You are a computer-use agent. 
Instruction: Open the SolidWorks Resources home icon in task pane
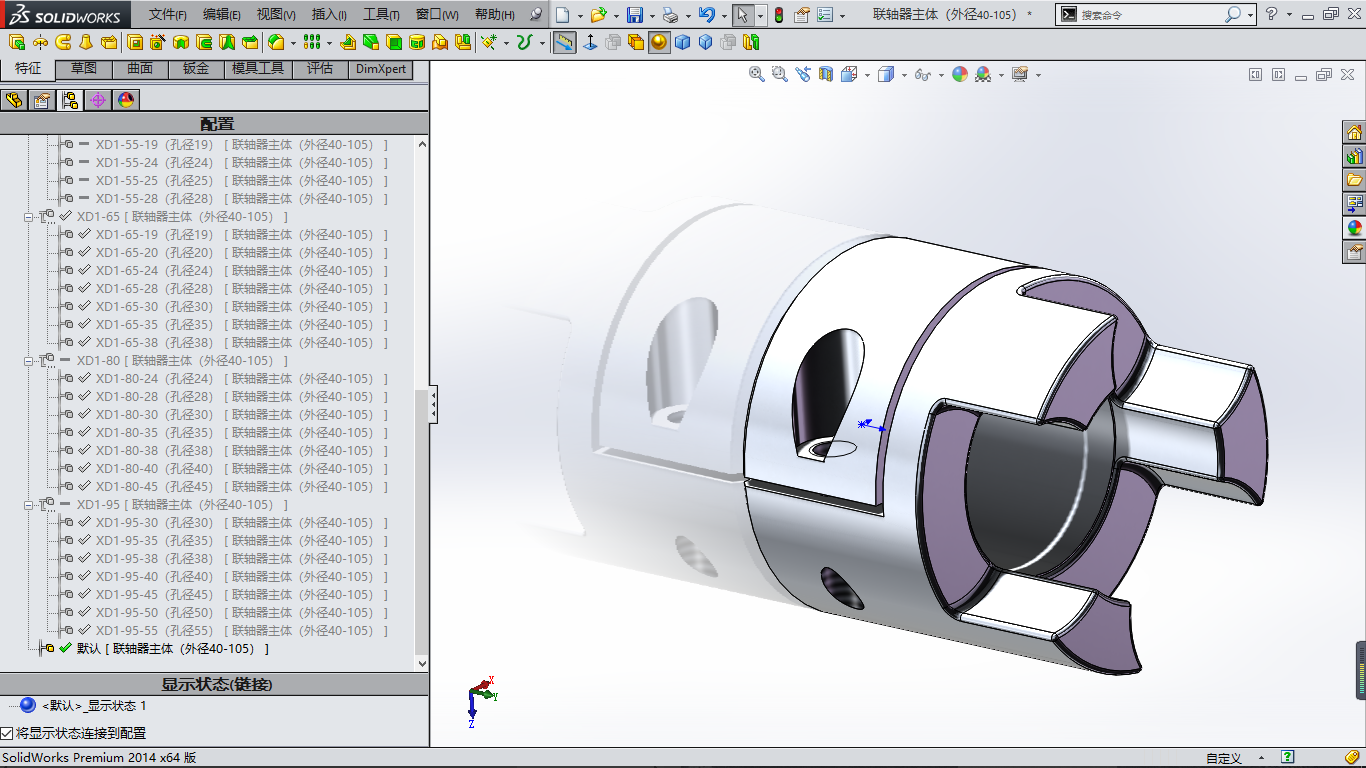click(1355, 132)
